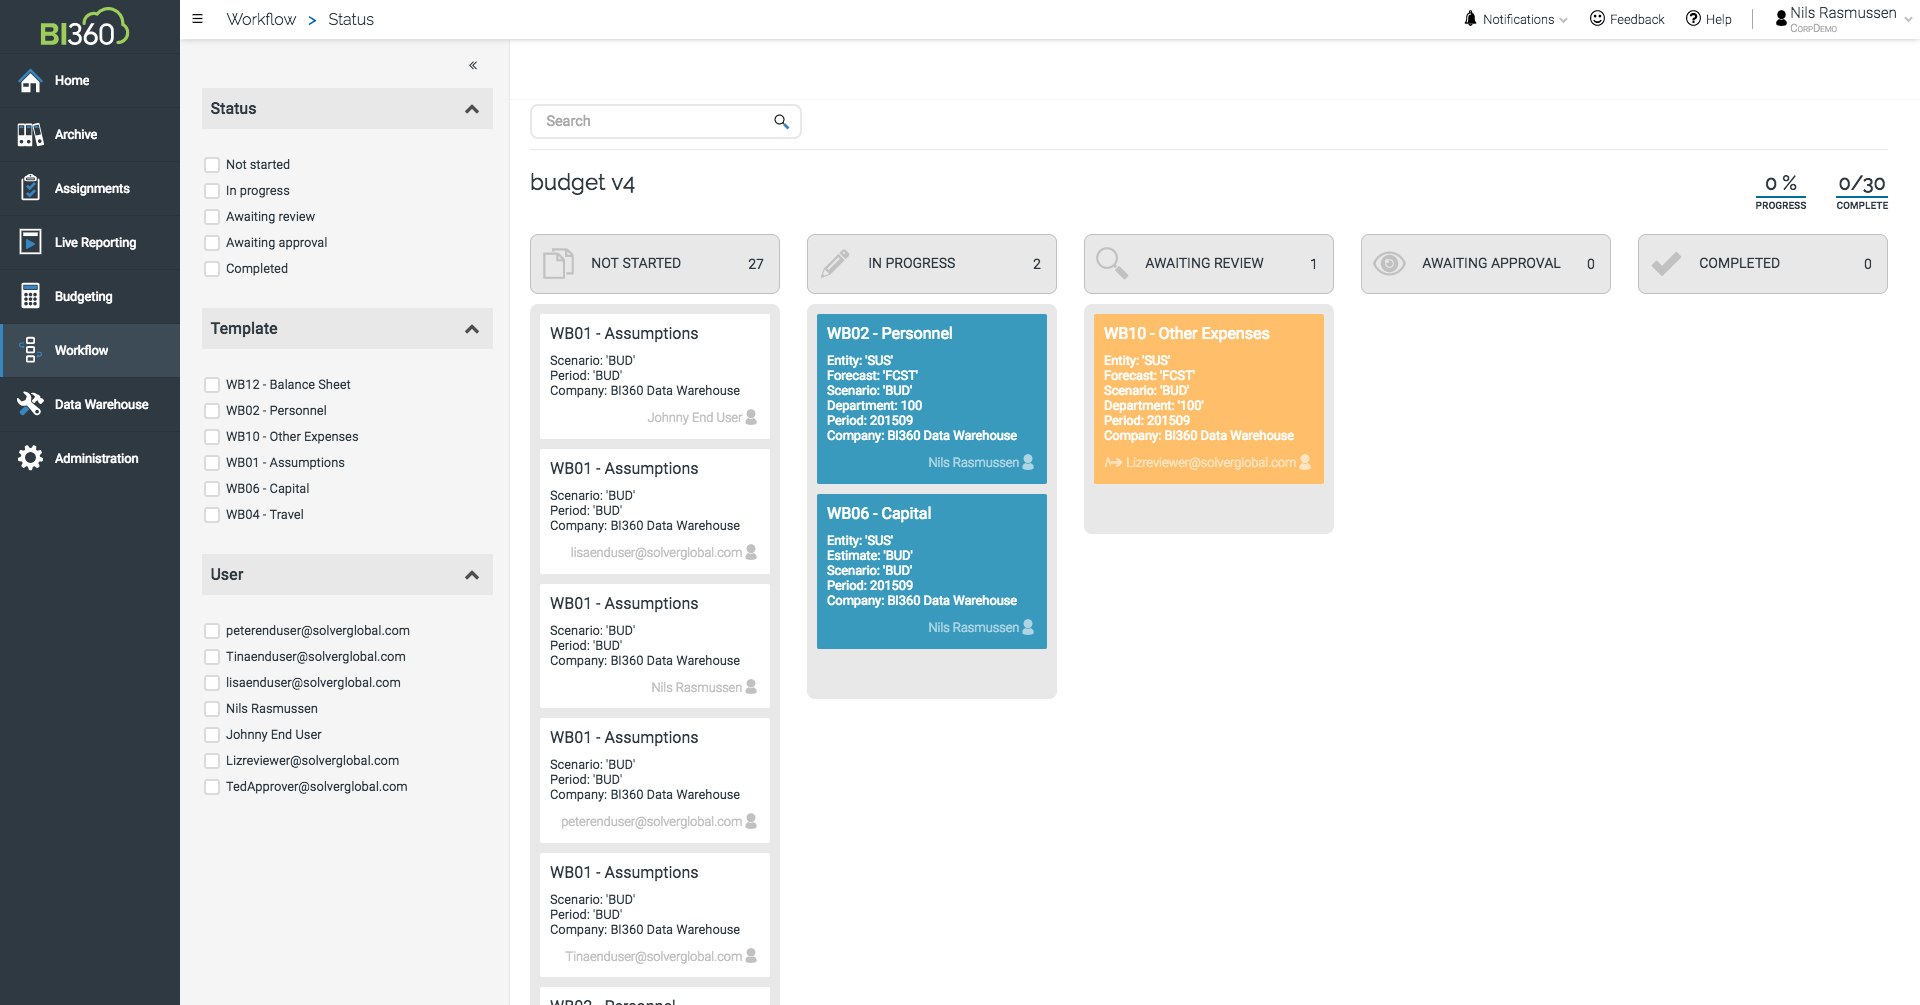Viewport: 1920px width, 1005px height.
Task: Click the Workflow breadcrumb link
Action: 261,19
